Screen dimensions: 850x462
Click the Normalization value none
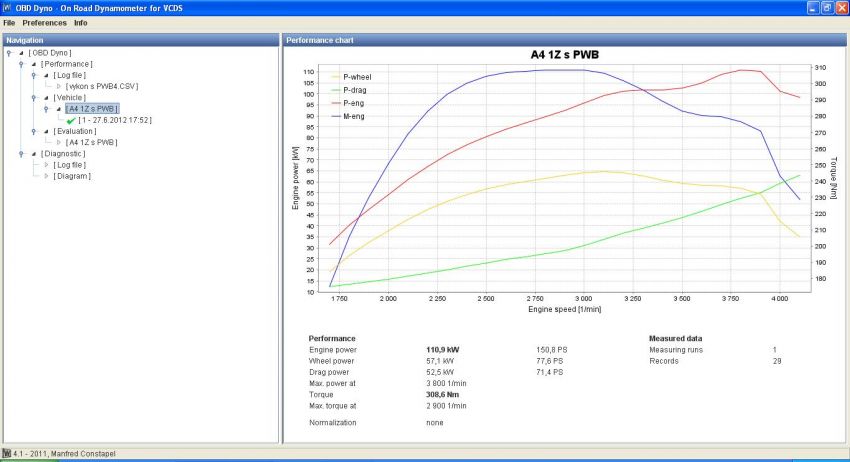435,422
